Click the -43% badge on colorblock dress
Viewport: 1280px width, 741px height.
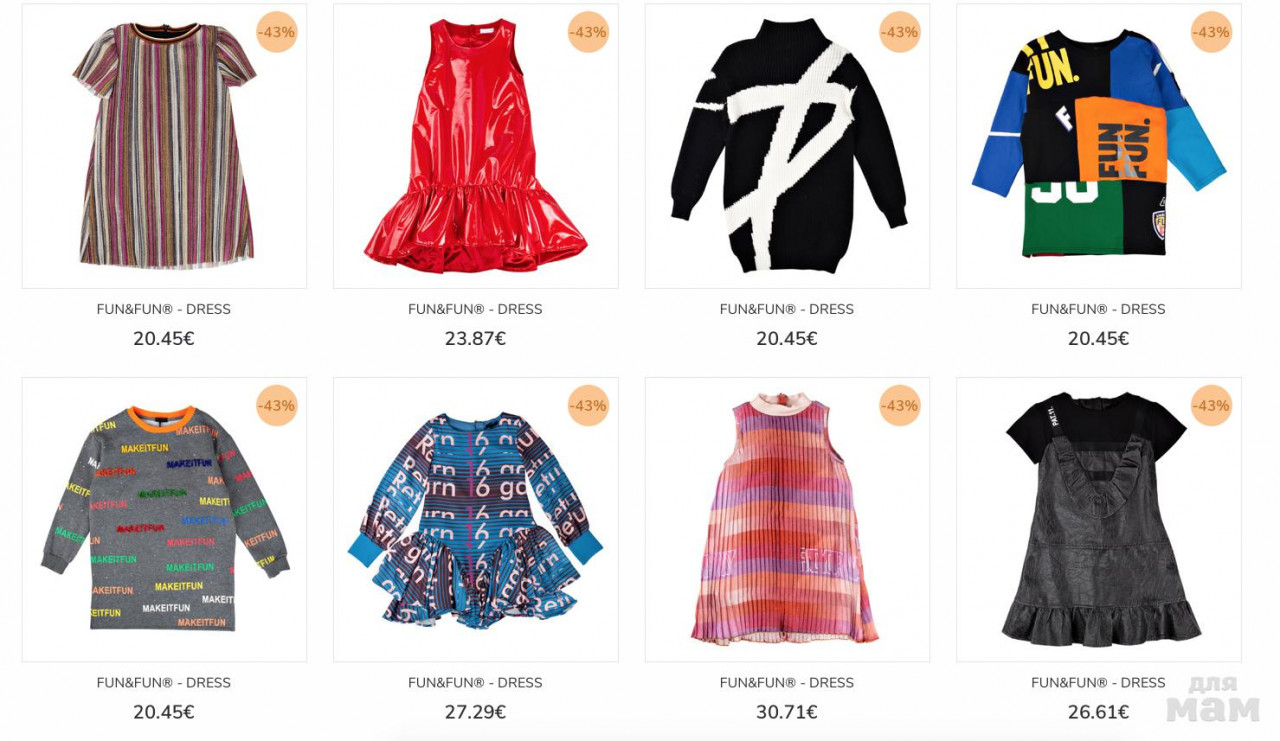coord(1212,32)
